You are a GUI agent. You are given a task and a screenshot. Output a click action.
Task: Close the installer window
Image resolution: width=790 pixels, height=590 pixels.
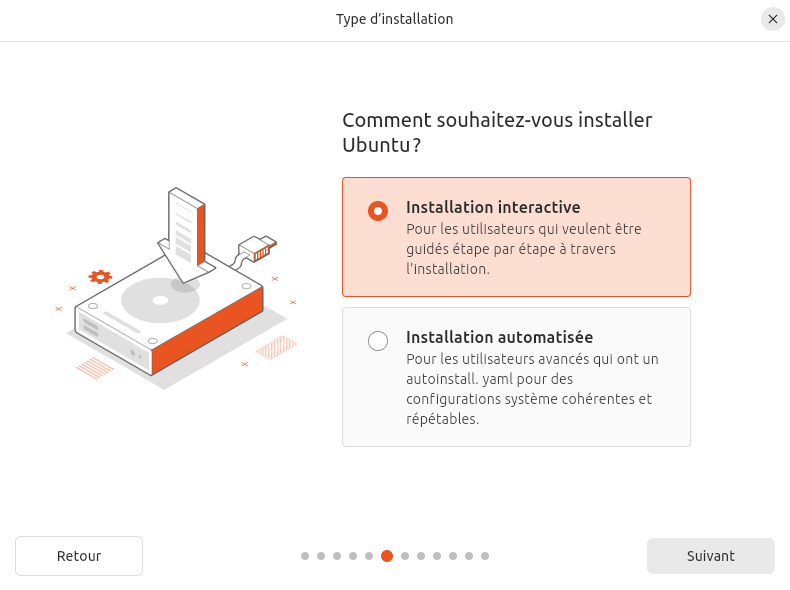point(772,19)
